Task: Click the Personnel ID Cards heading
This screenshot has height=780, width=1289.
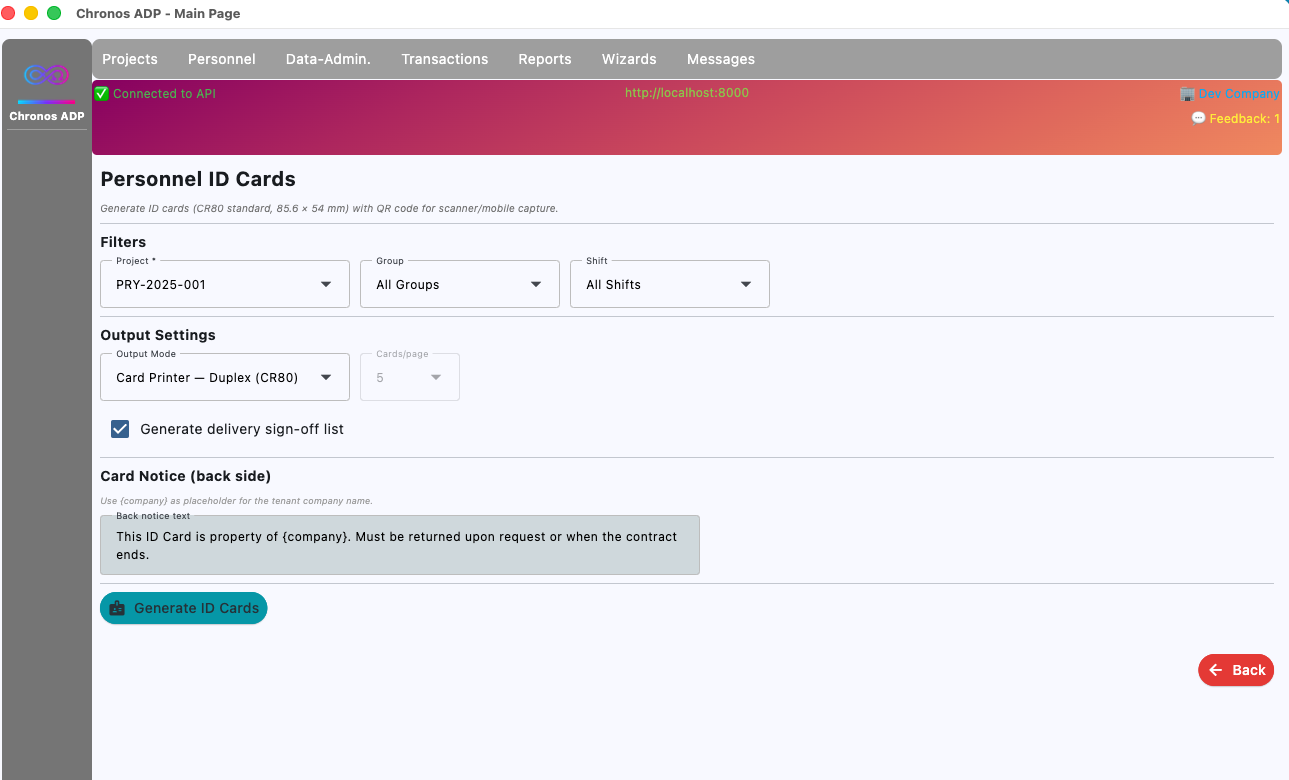Action: click(x=198, y=180)
